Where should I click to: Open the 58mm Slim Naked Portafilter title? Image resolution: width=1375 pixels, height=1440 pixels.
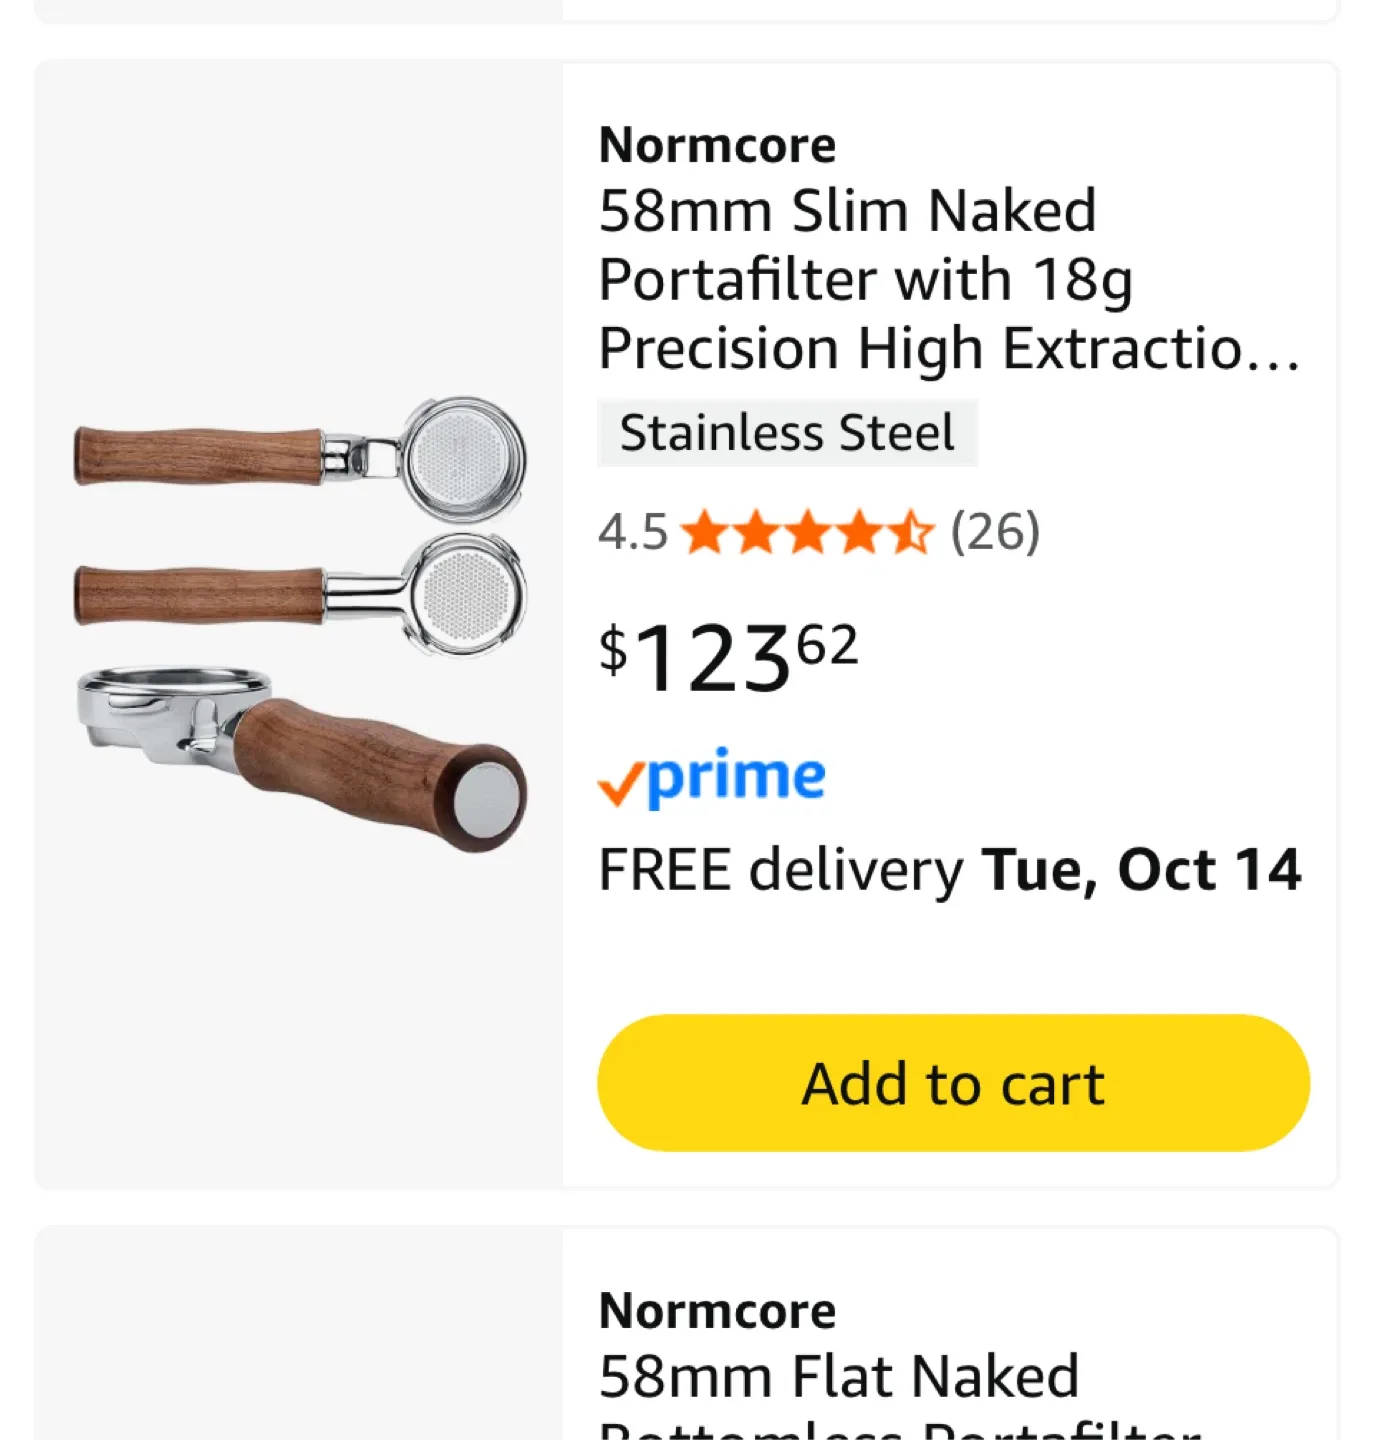click(x=948, y=279)
